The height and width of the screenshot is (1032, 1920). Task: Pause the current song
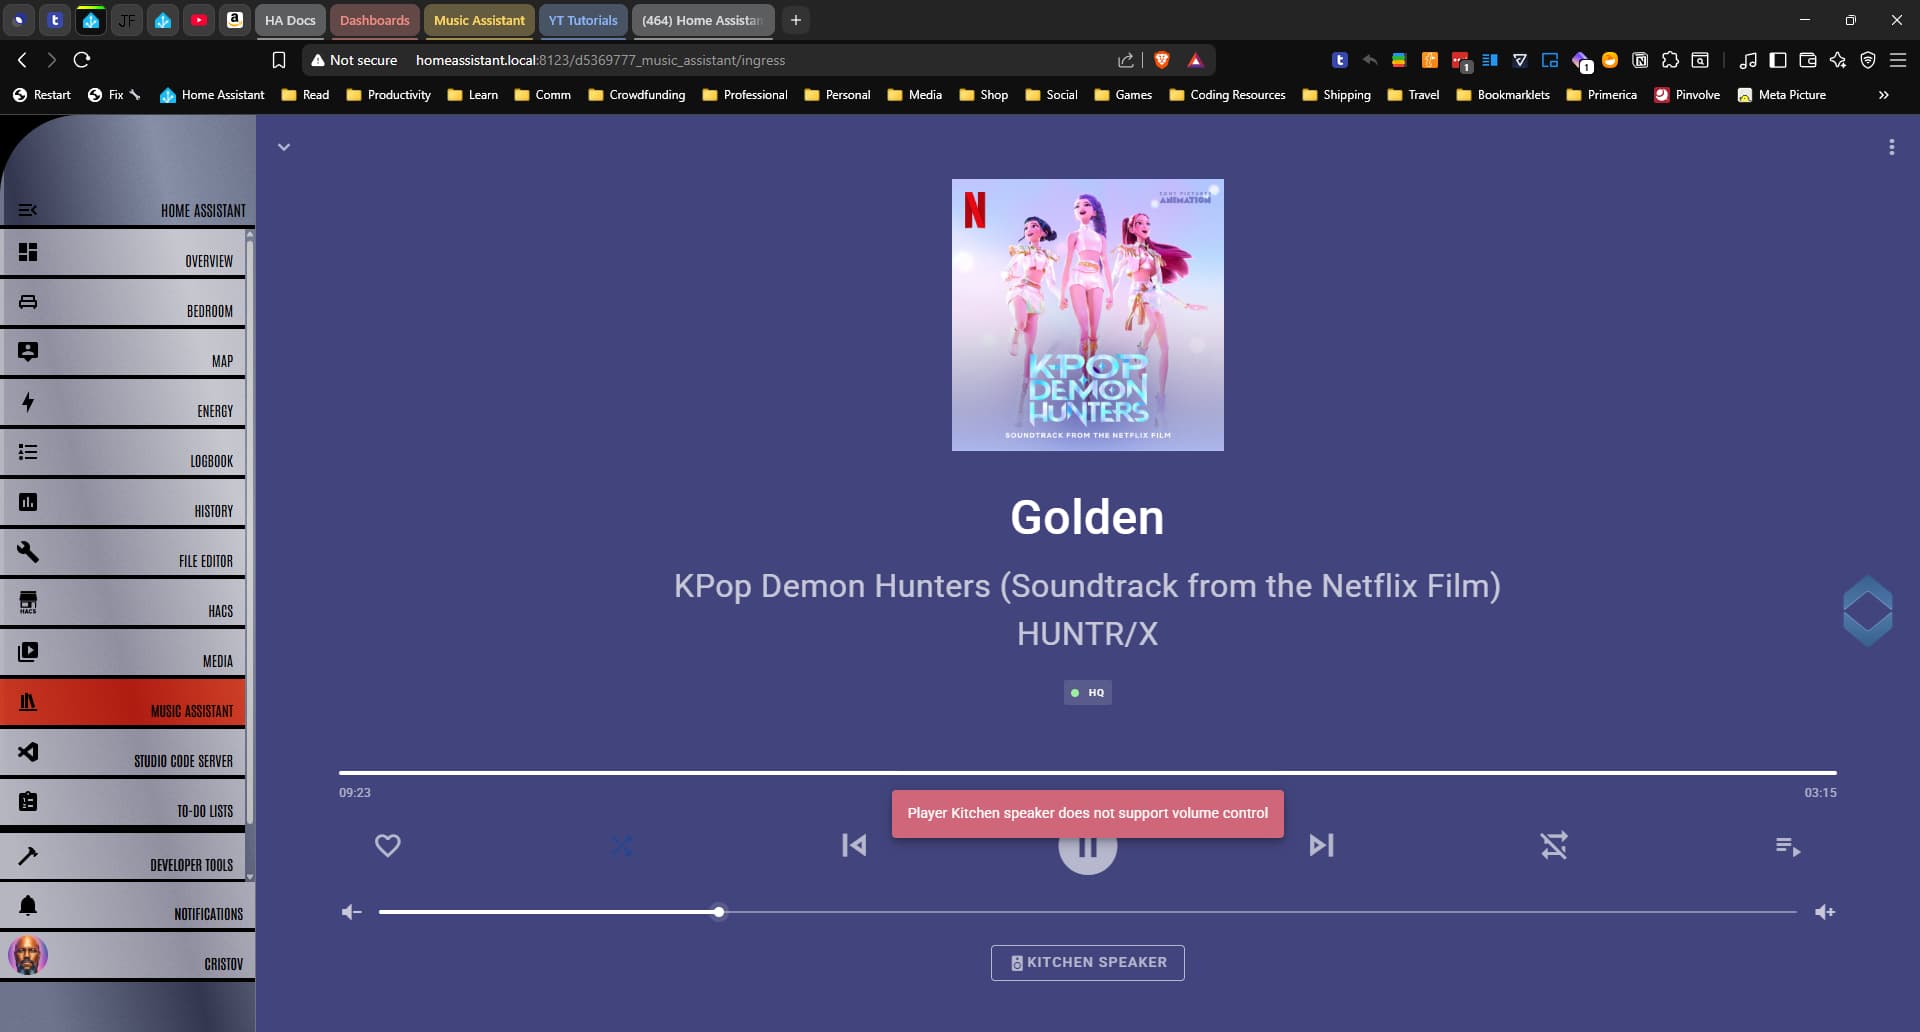coord(1087,848)
